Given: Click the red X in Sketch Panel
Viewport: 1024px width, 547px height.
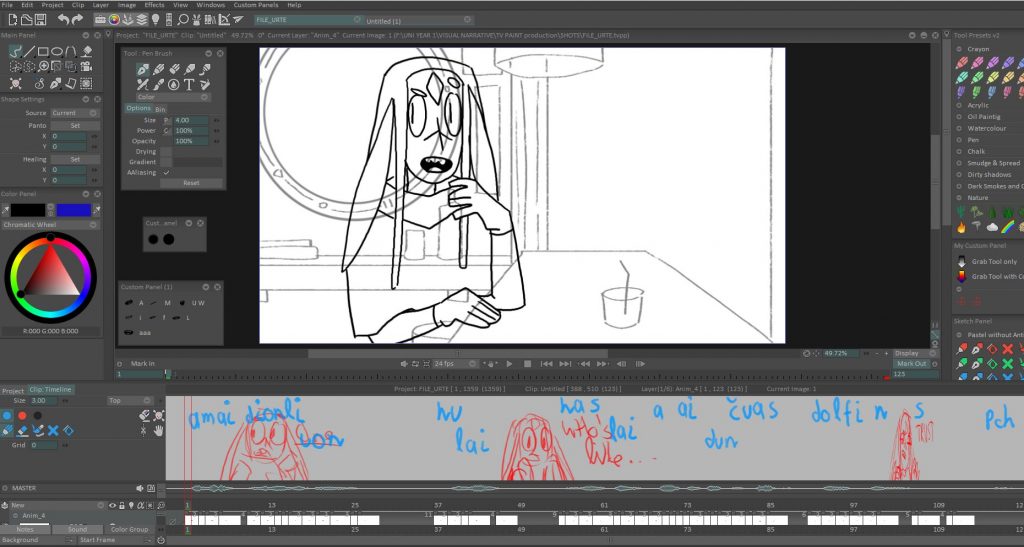Looking at the screenshot, I should point(1008,349).
